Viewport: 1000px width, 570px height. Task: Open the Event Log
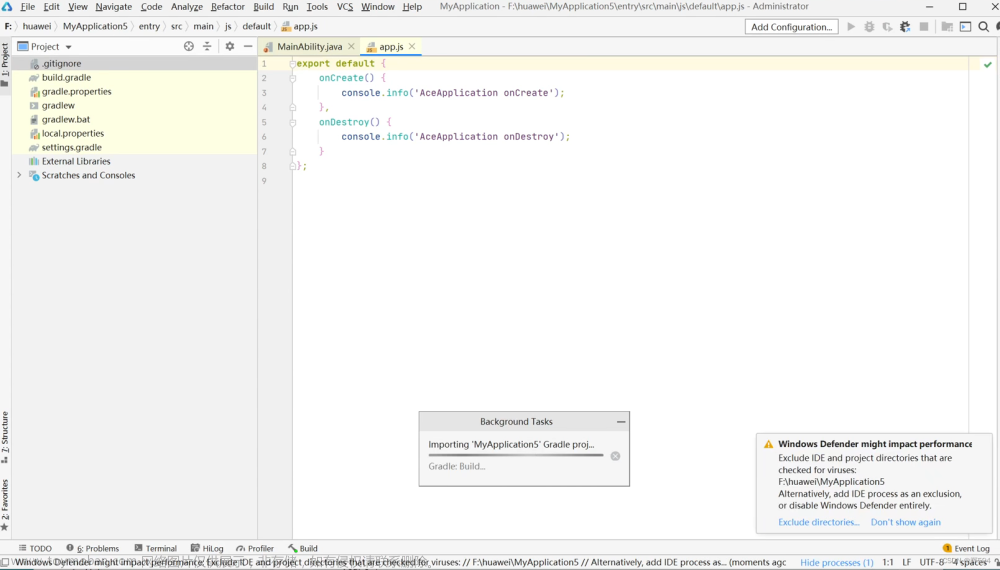(x=966, y=548)
